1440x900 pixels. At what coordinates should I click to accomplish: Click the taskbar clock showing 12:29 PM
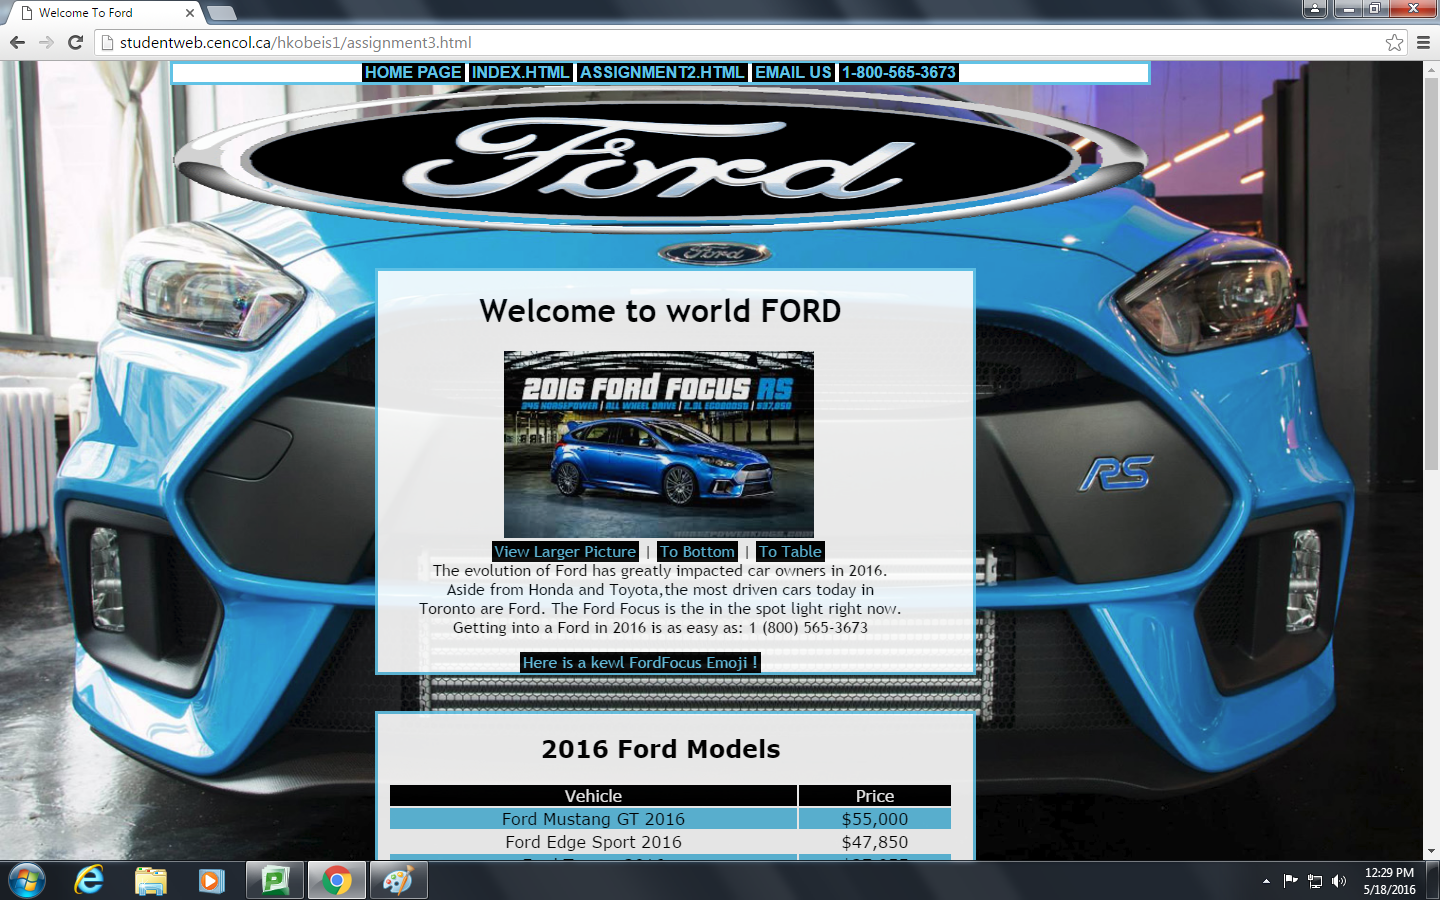(x=1389, y=881)
